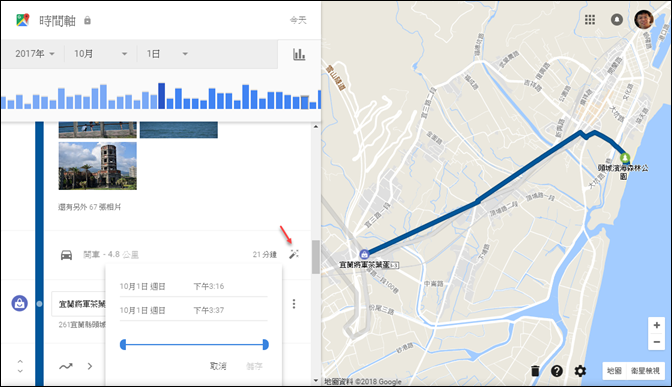Click the 宜蘭將軍茶葉蛋 place name field
Image resolution: width=672 pixels, height=387 pixels.
[79, 304]
